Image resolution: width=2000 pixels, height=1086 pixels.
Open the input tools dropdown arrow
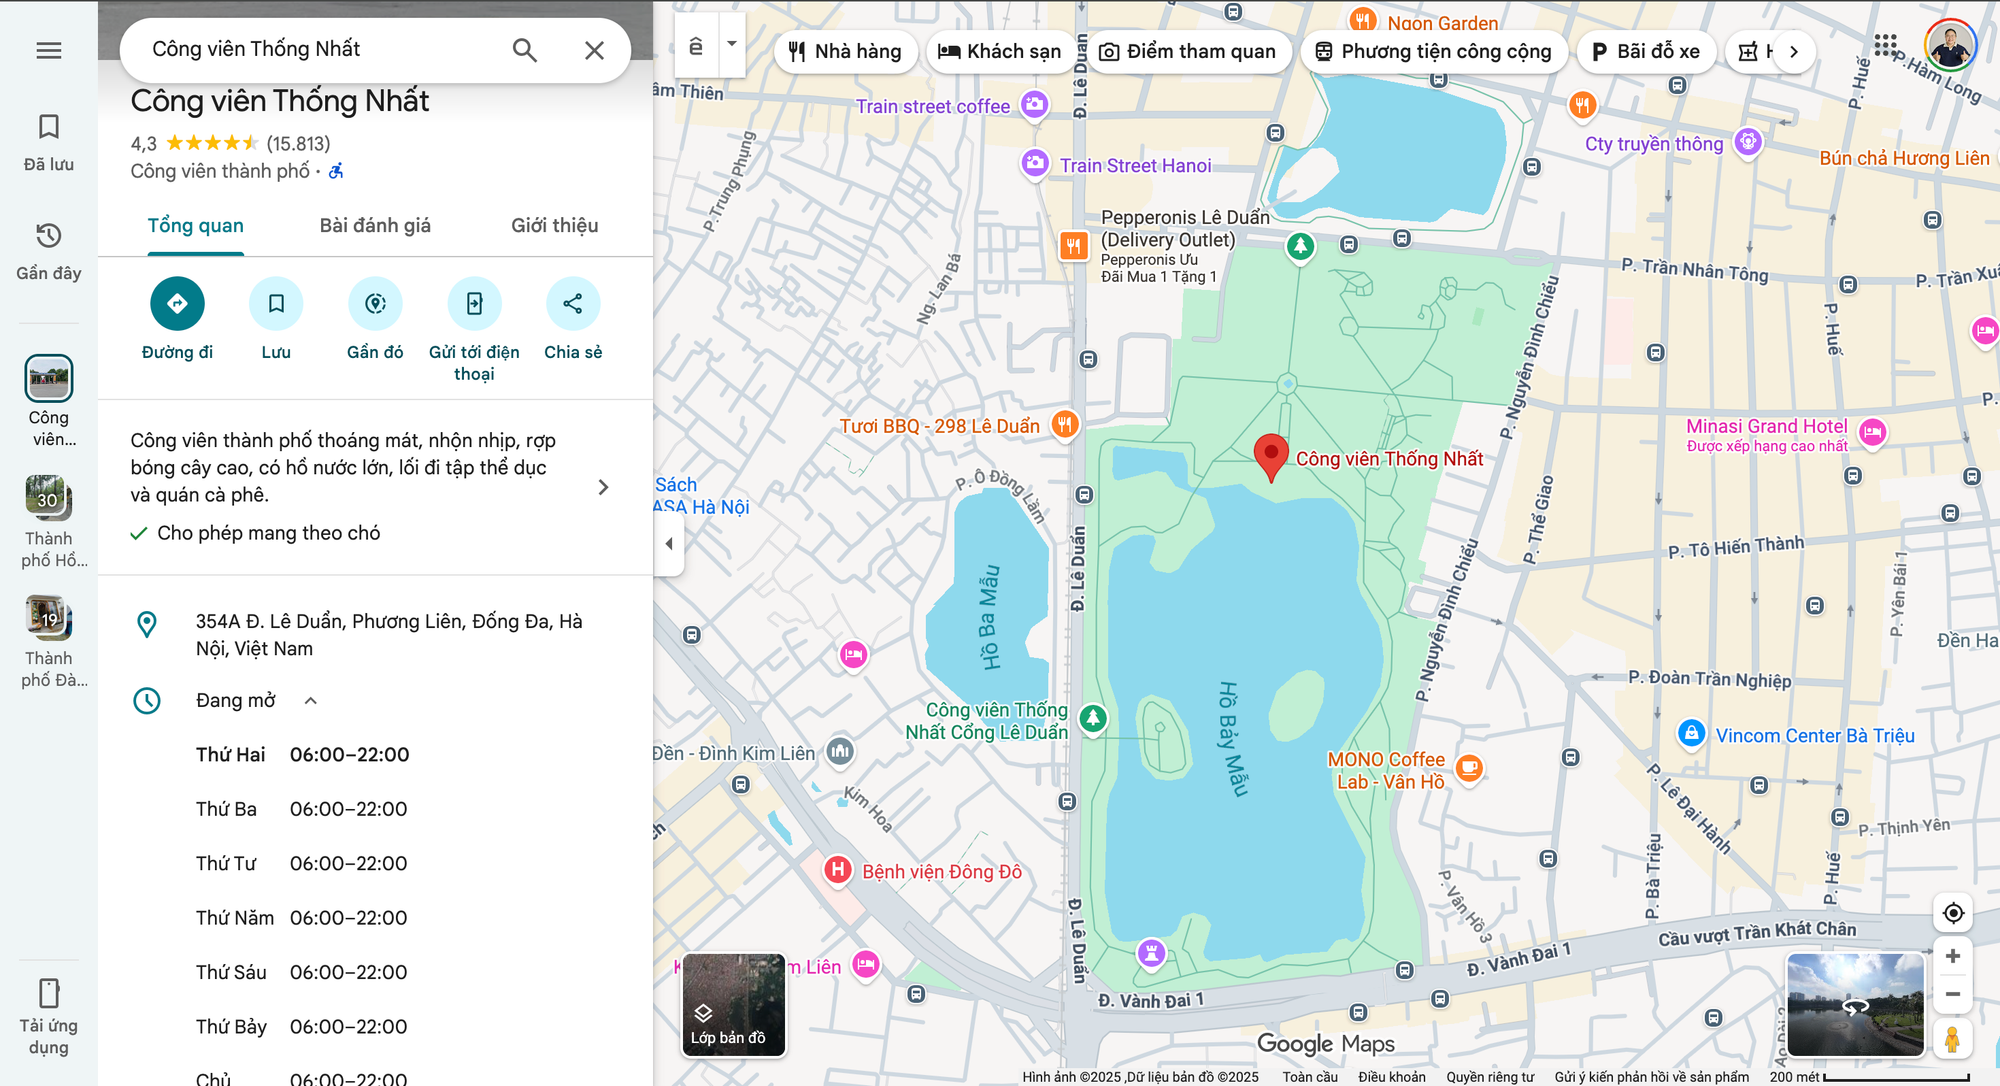coord(732,44)
